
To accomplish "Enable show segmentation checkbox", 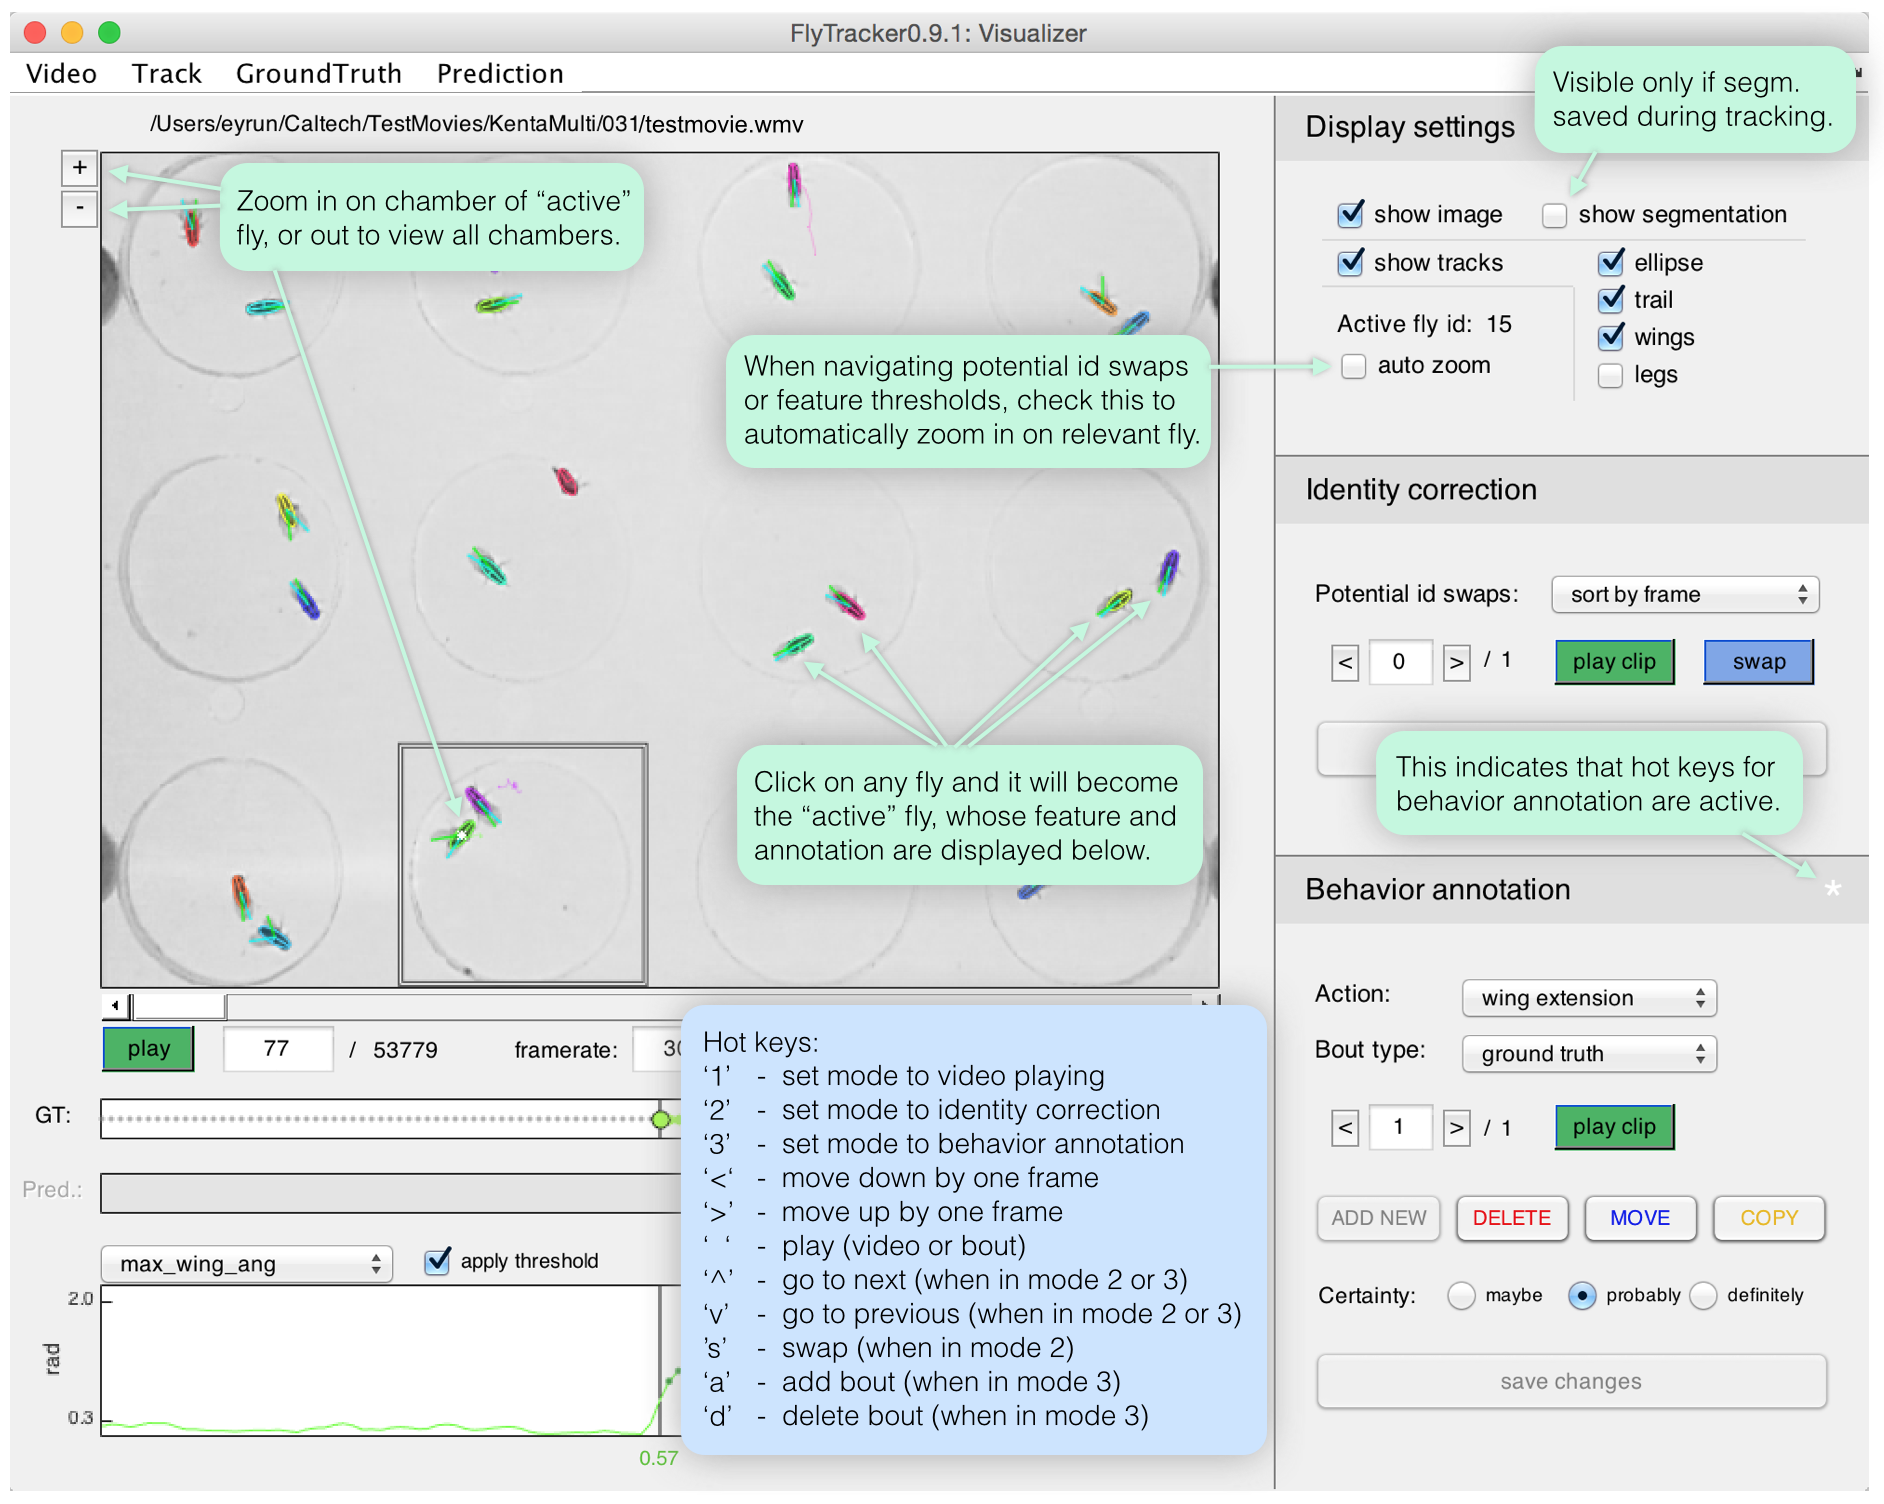I will click(x=1554, y=215).
